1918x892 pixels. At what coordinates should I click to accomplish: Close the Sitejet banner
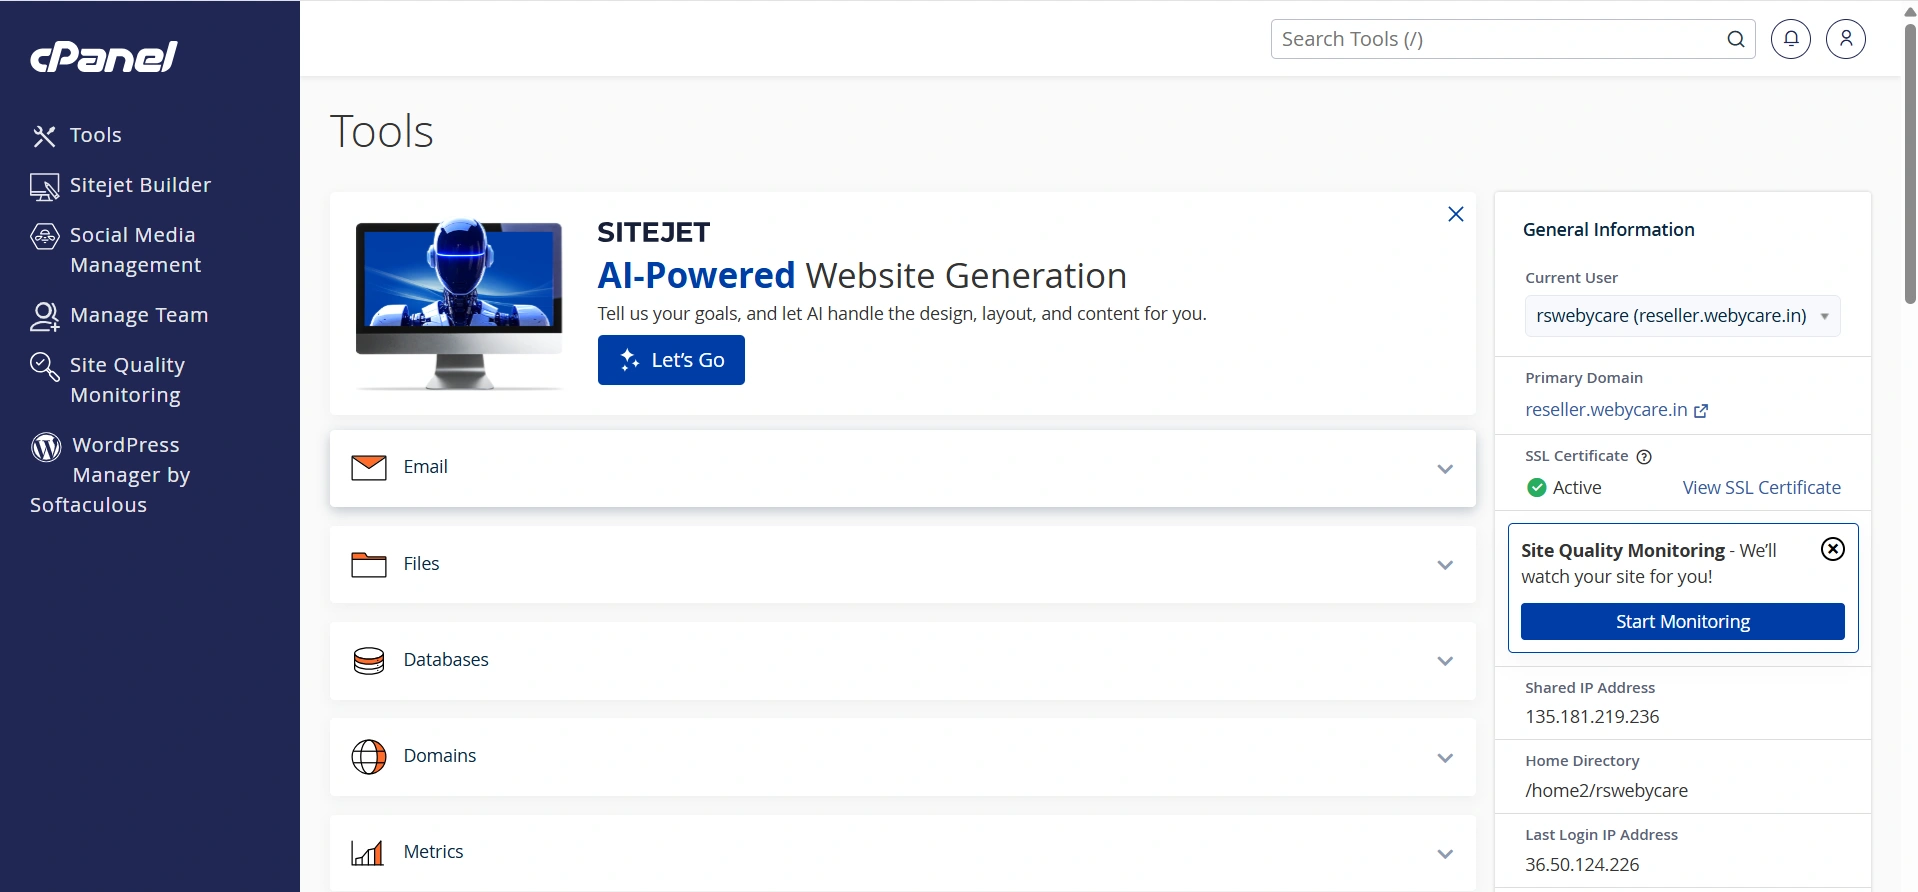(x=1456, y=214)
